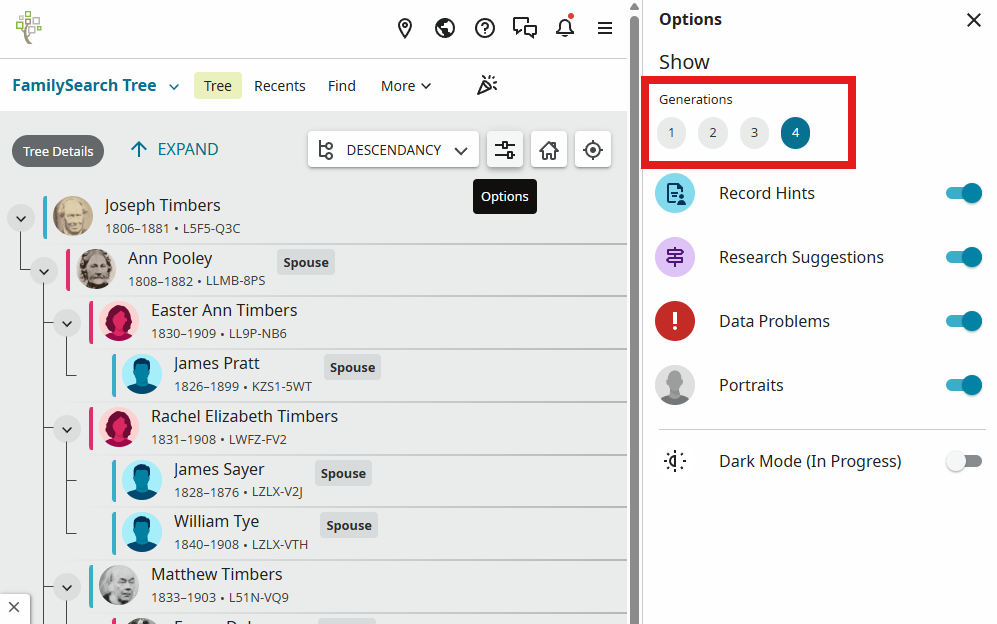Open the notifications bell
Image resolution: width=997 pixels, height=624 pixels.
pos(565,27)
